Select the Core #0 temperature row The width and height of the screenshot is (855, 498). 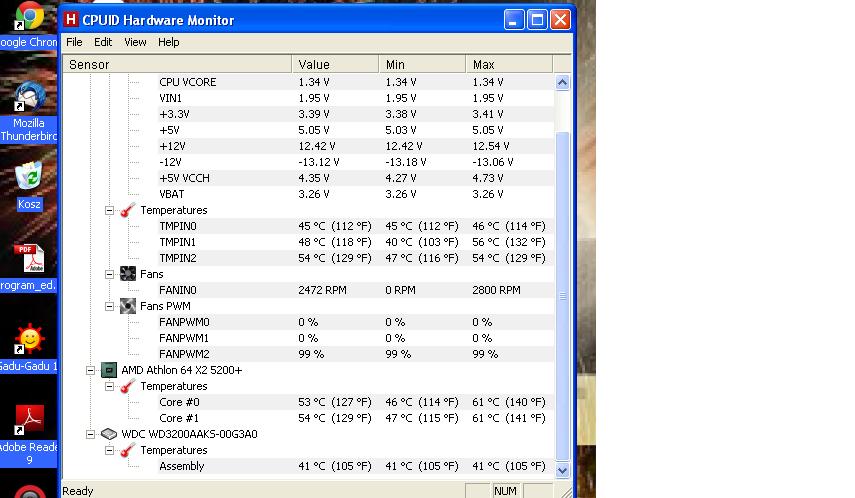click(x=356, y=402)
